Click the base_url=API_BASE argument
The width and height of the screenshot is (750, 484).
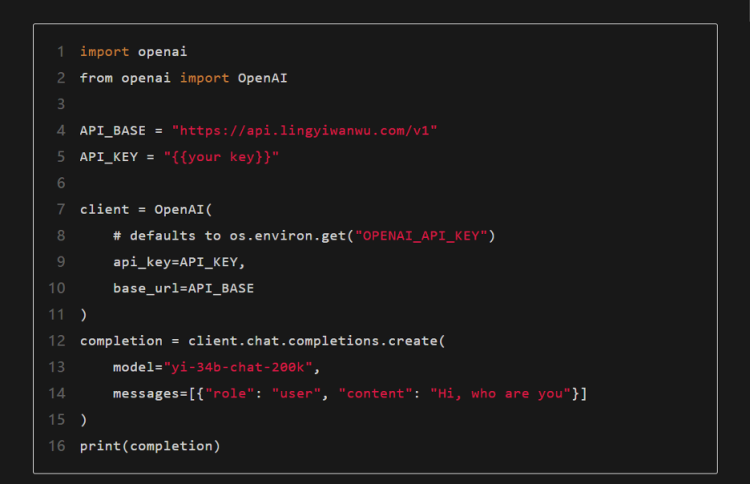[x=183, y=289]
